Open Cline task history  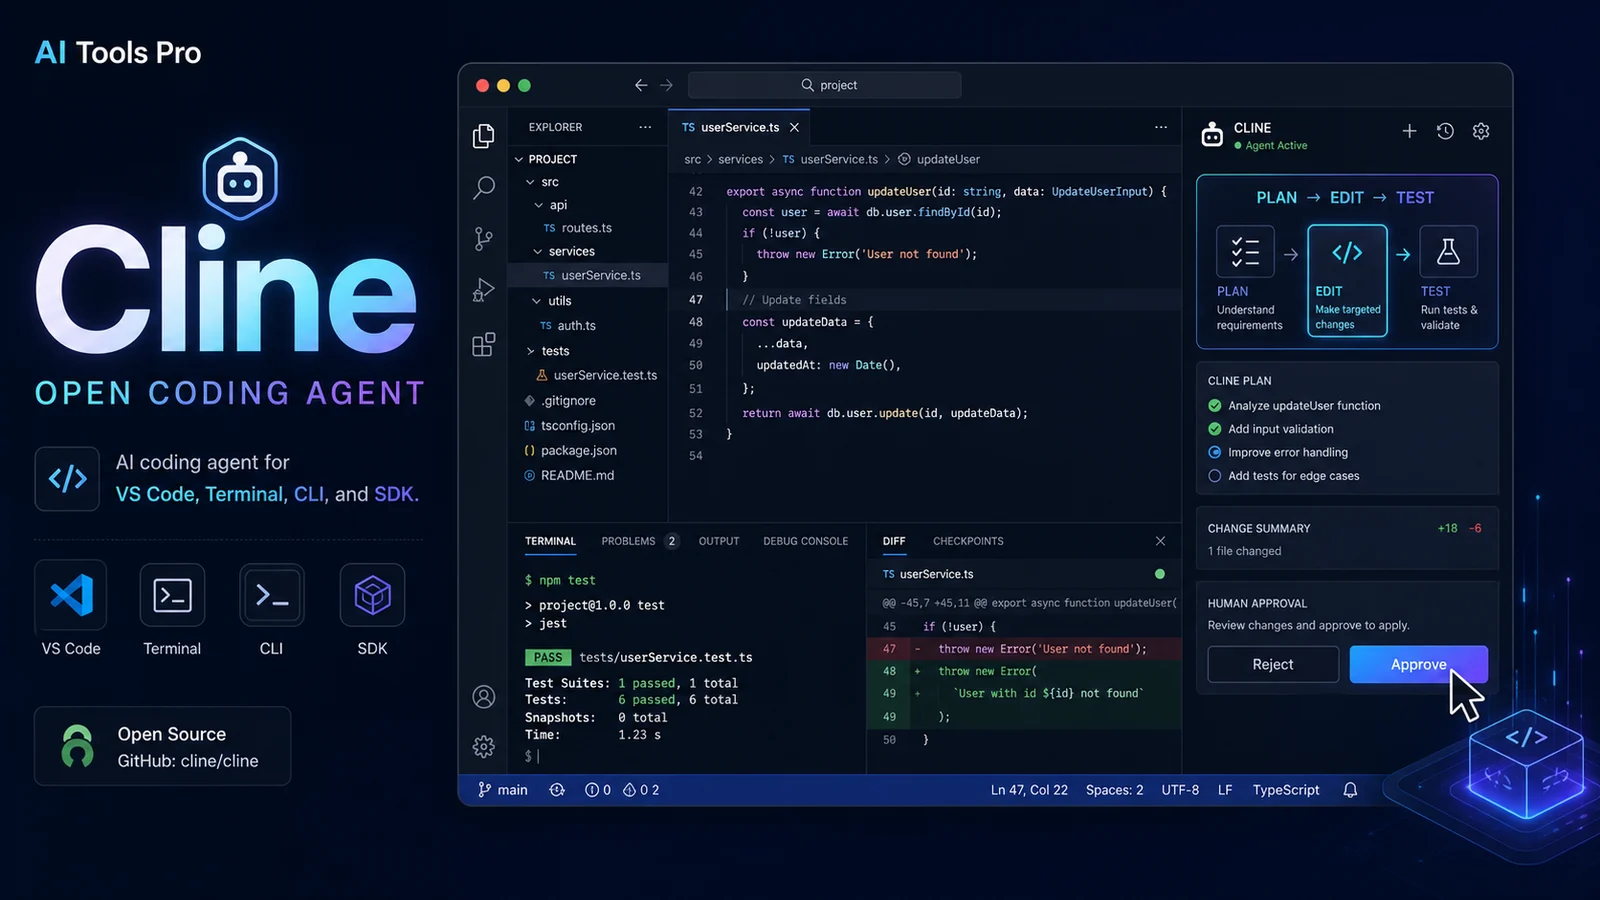pyautogui.click(x=1445, y=131)
